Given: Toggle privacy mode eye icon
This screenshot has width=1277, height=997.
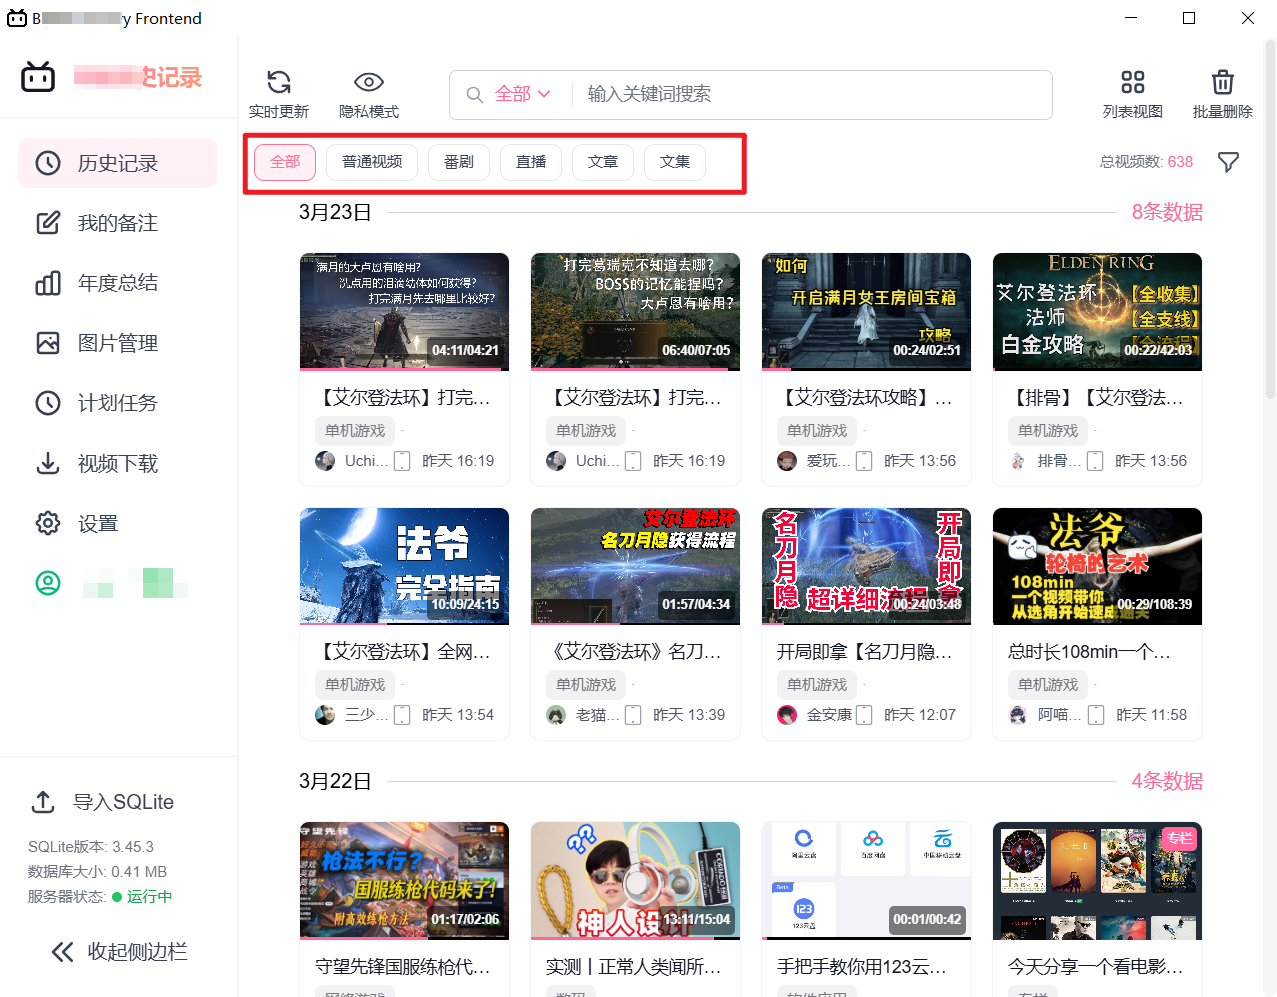Looking at the screenshot, I should pyautogui.click(x=369, y=82).
